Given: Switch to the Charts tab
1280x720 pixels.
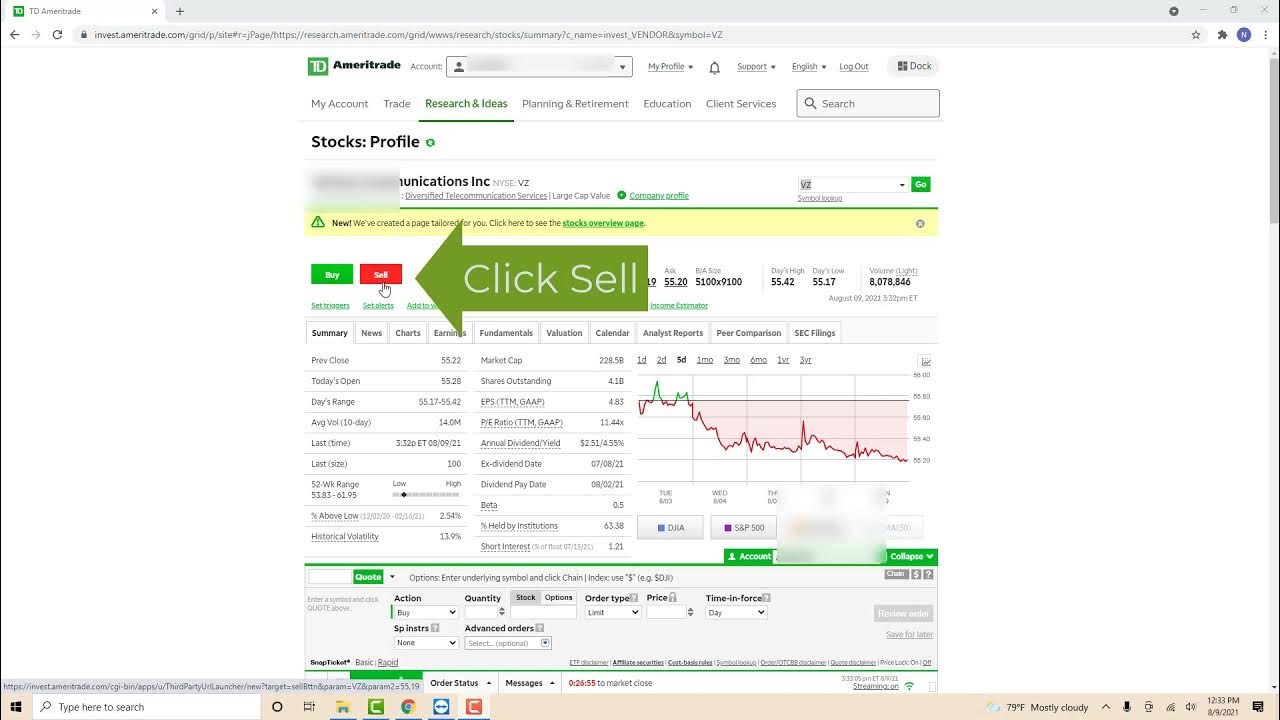Looking at the screenshot, I should tap(408, 333).
